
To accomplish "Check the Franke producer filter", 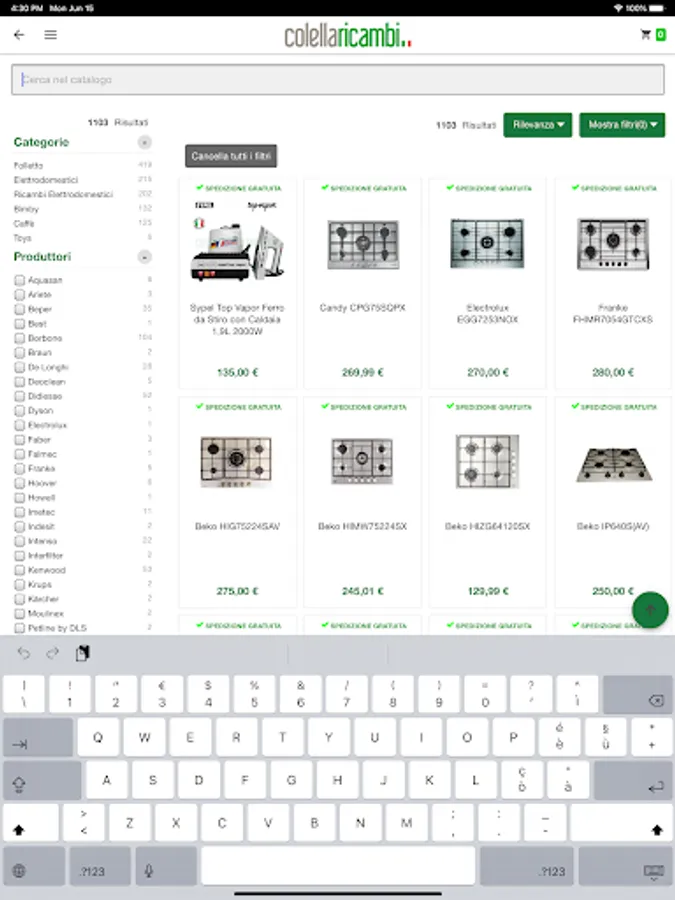I will click(20, 468).
